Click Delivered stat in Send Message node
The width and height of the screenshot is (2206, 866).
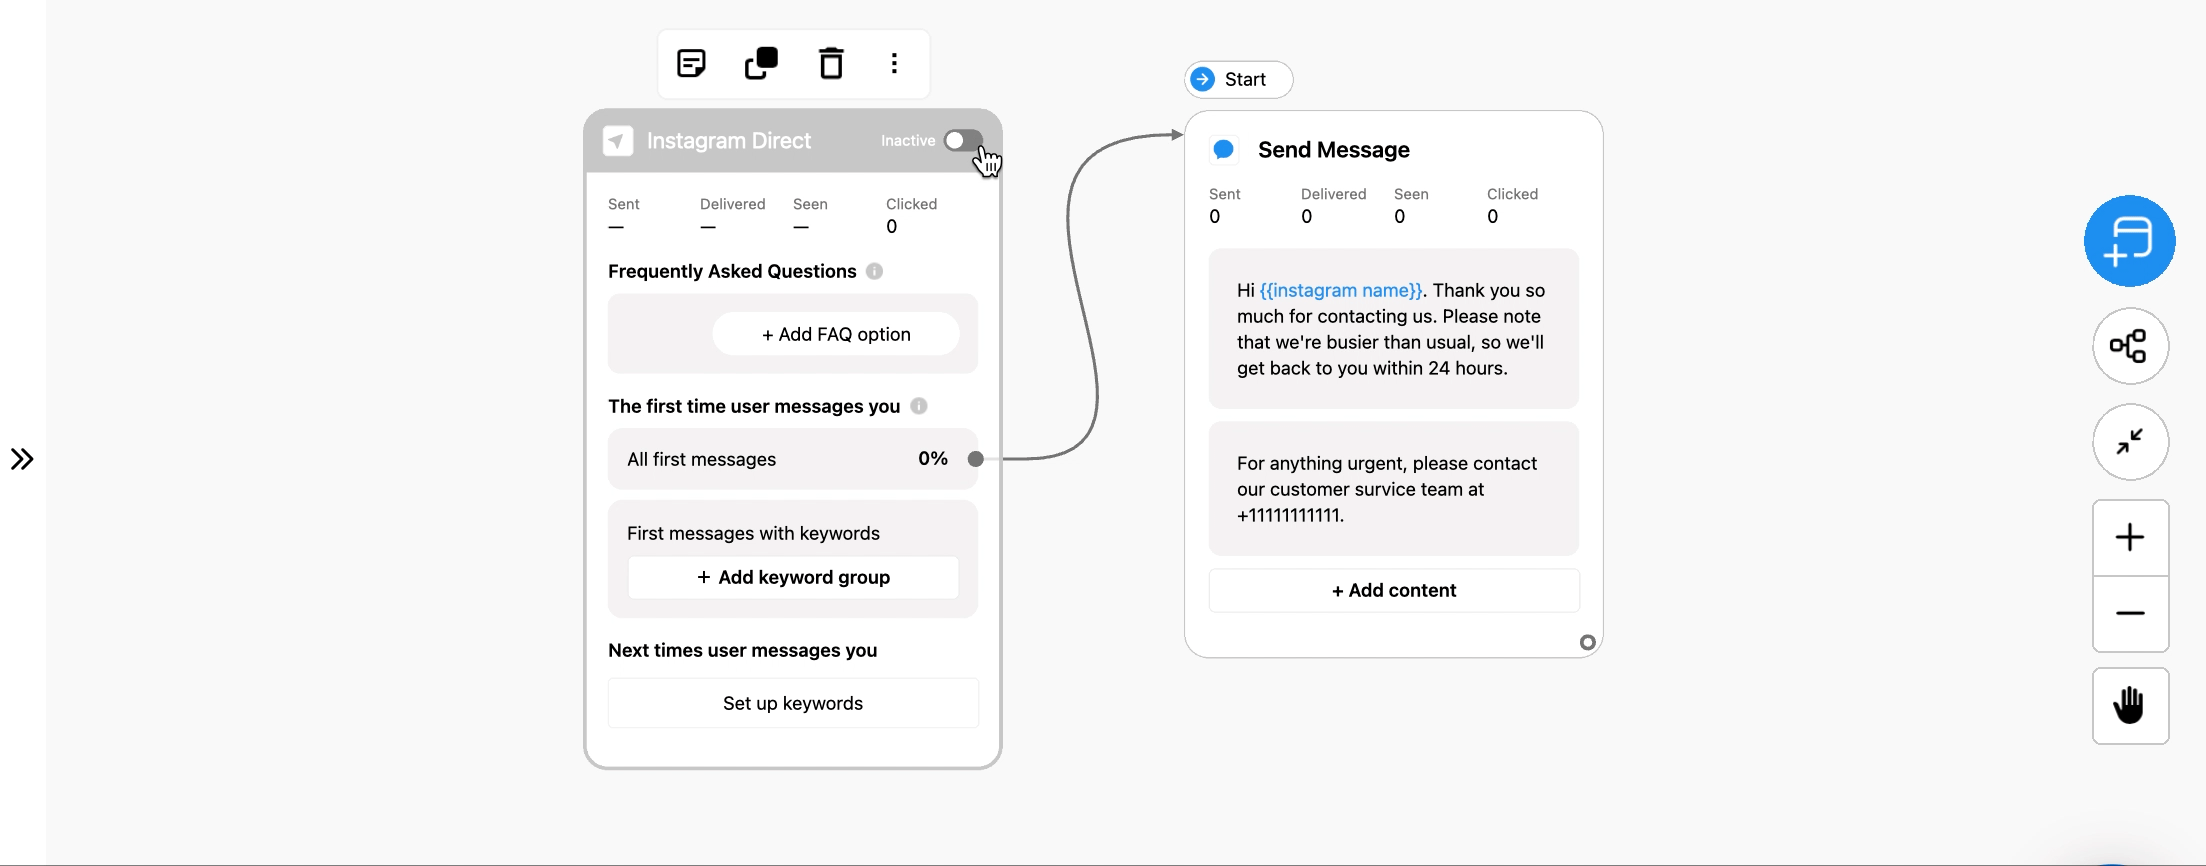(1333, 205)
